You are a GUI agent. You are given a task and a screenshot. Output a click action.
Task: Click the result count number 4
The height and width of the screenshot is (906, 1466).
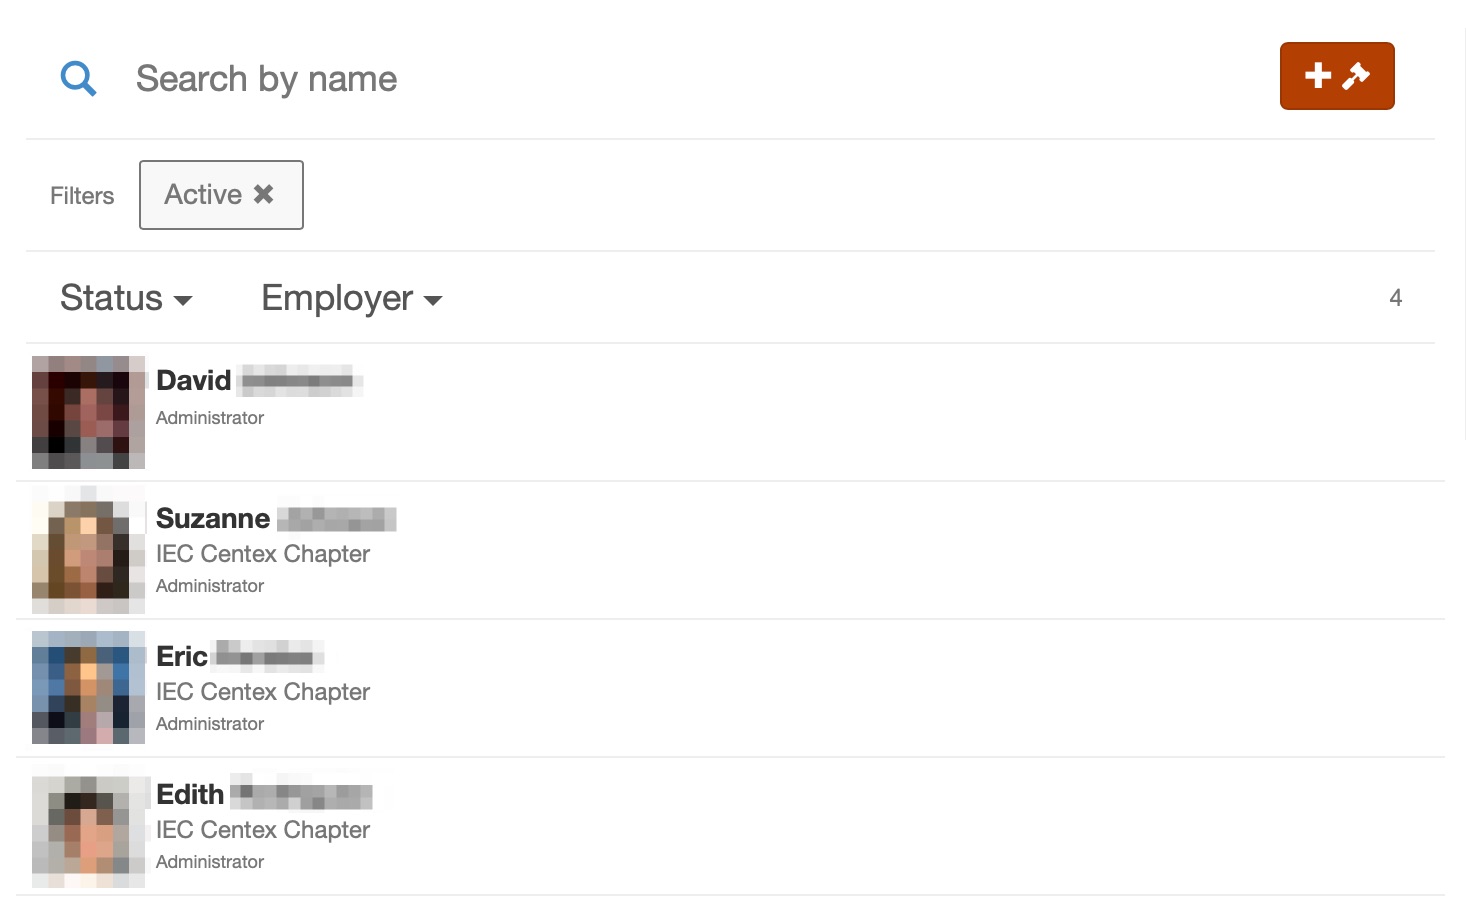coord(1396,298)
